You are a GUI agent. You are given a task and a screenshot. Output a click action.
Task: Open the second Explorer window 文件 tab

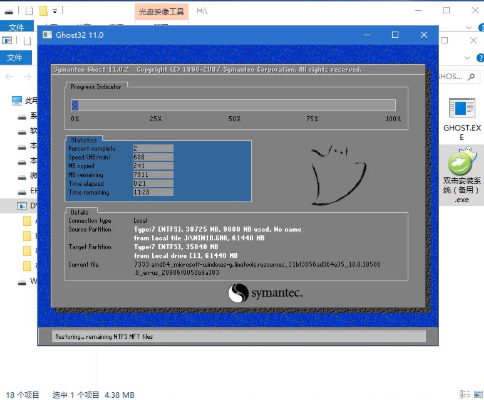tap(15, 57)
